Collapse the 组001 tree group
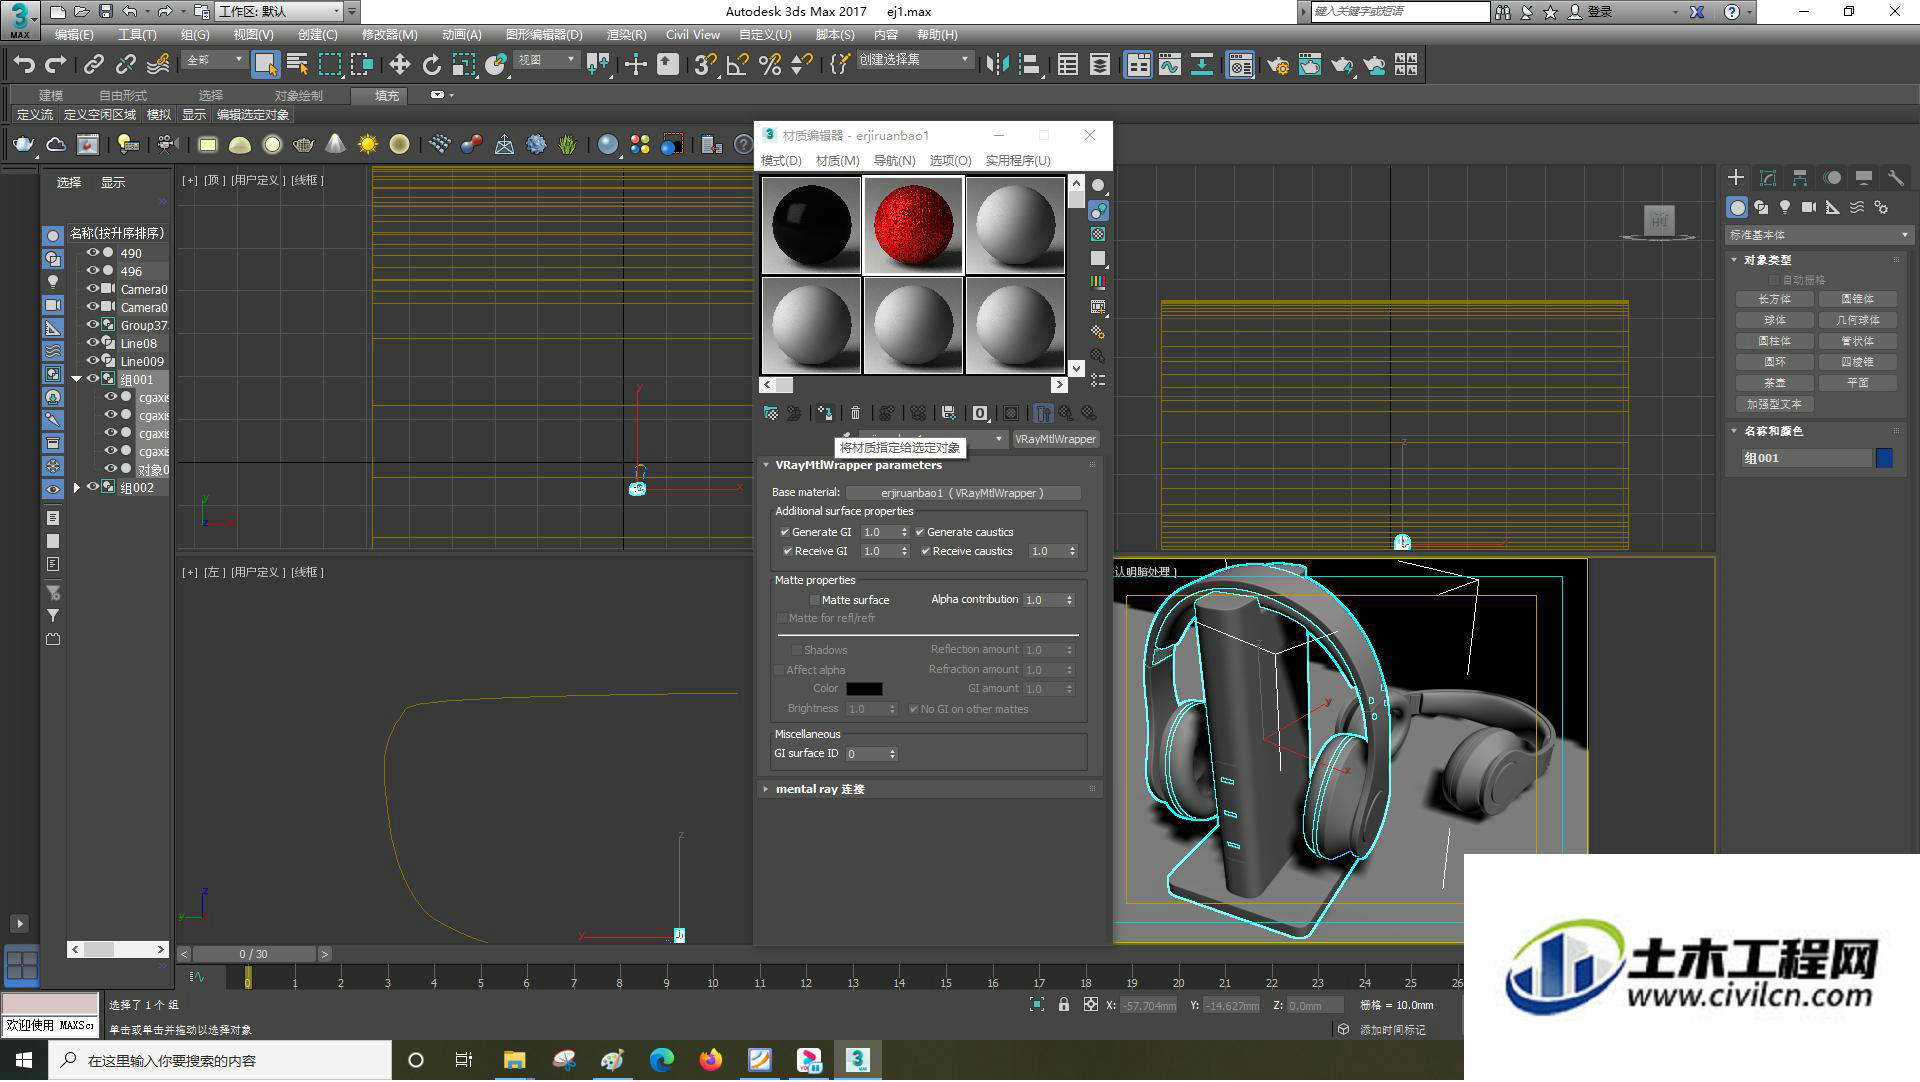 76,380
